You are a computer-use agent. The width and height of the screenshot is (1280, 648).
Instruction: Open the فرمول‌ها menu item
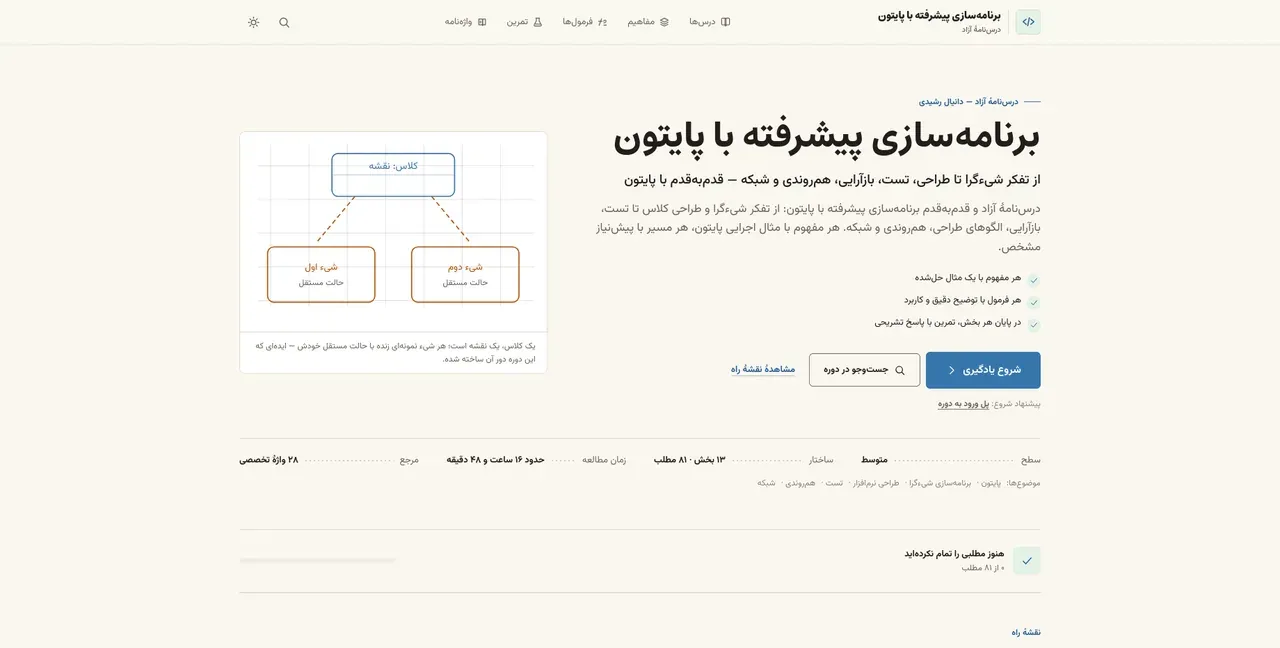(585, 22)
